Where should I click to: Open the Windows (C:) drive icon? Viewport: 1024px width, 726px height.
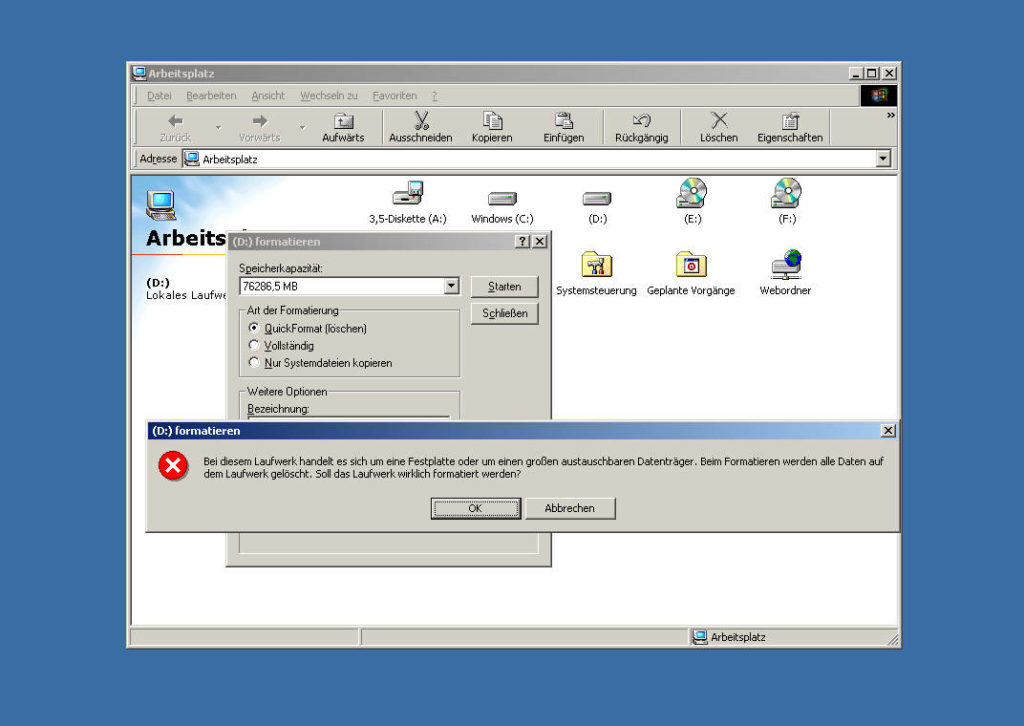coord(500,196)
